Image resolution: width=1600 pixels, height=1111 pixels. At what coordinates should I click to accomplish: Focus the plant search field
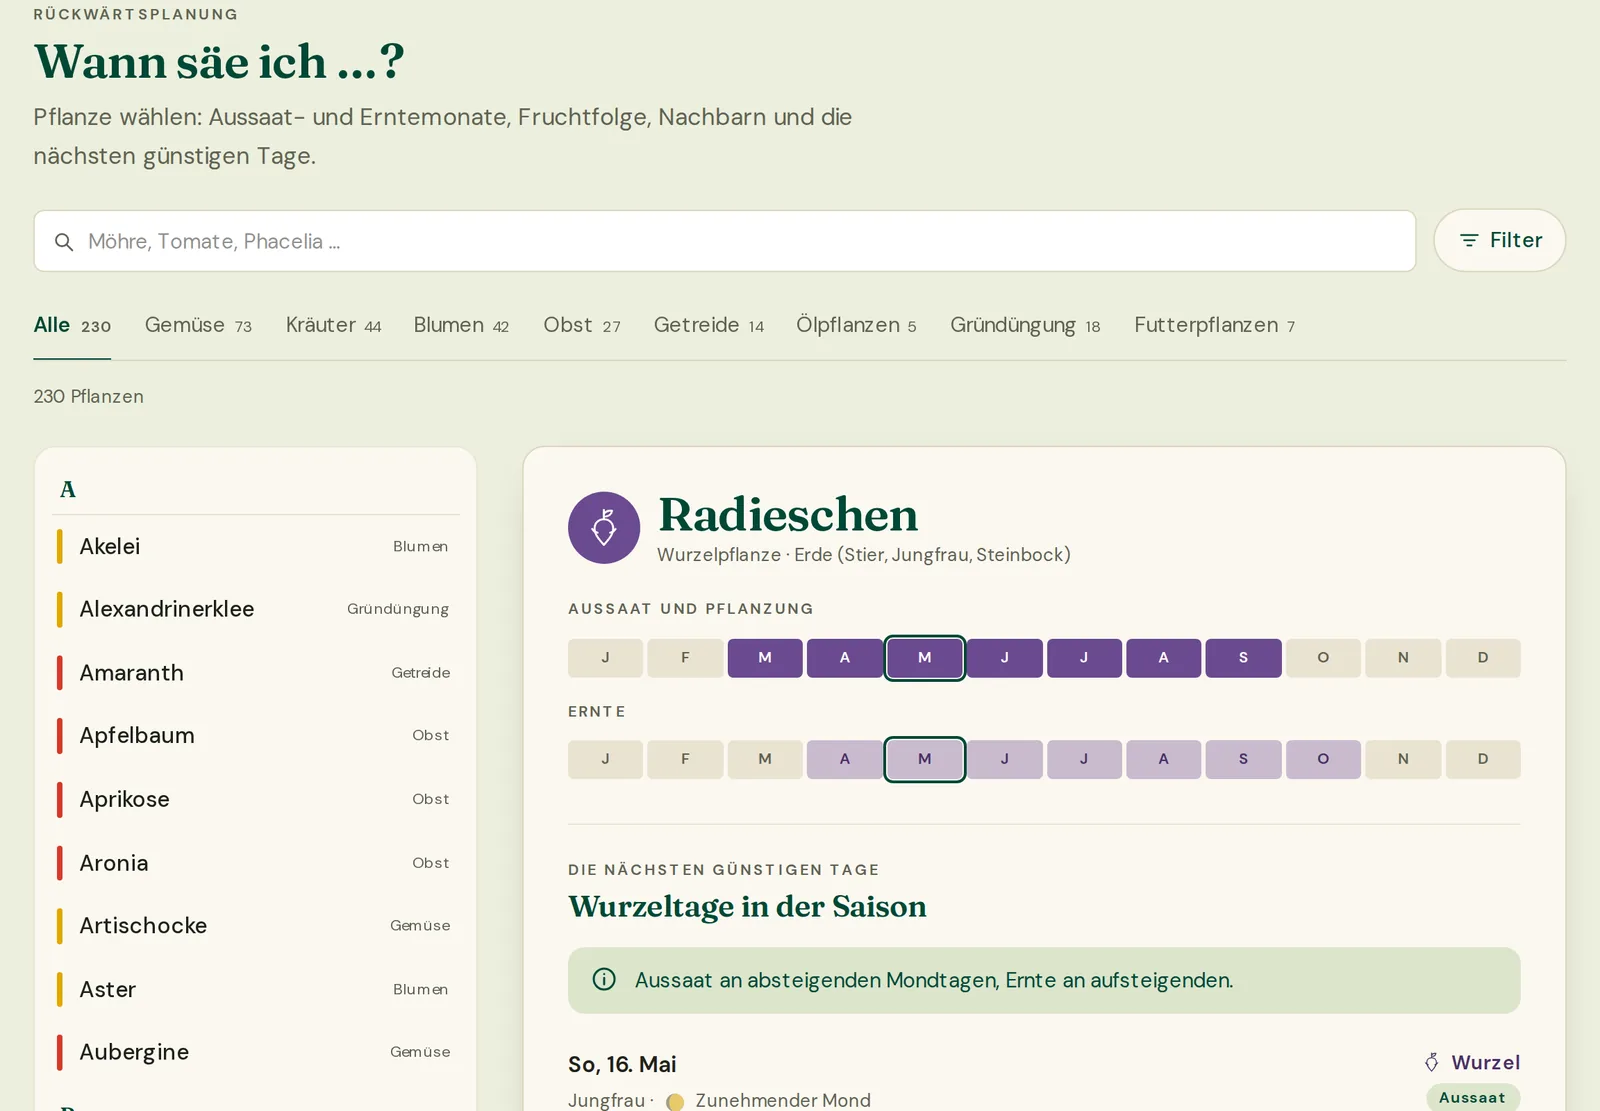[x=725, y=241]
